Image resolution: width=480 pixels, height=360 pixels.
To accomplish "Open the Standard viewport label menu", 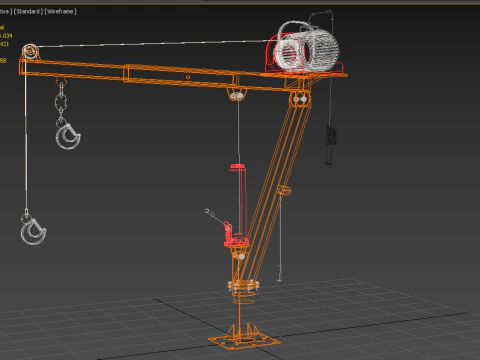I will 28,11.
